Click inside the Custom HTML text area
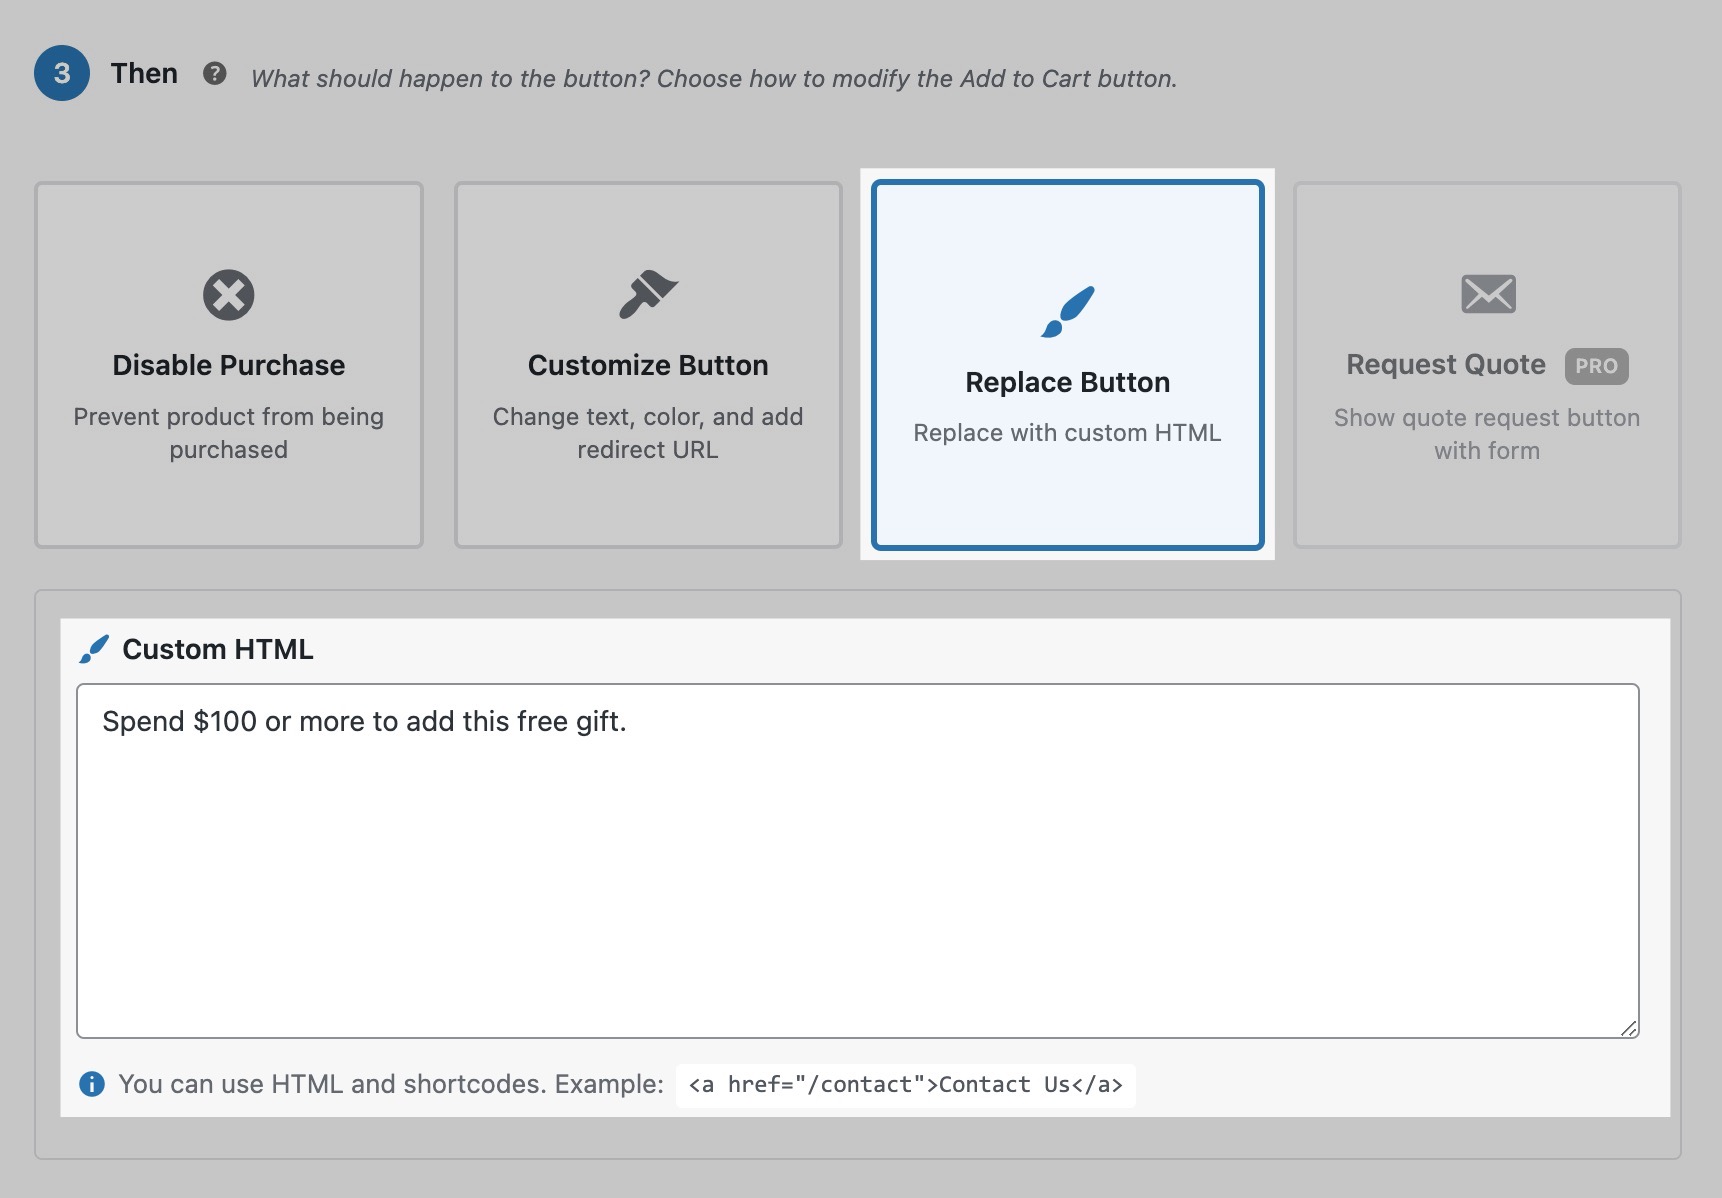1722x1198 pixels. click(x=858, y=860)
